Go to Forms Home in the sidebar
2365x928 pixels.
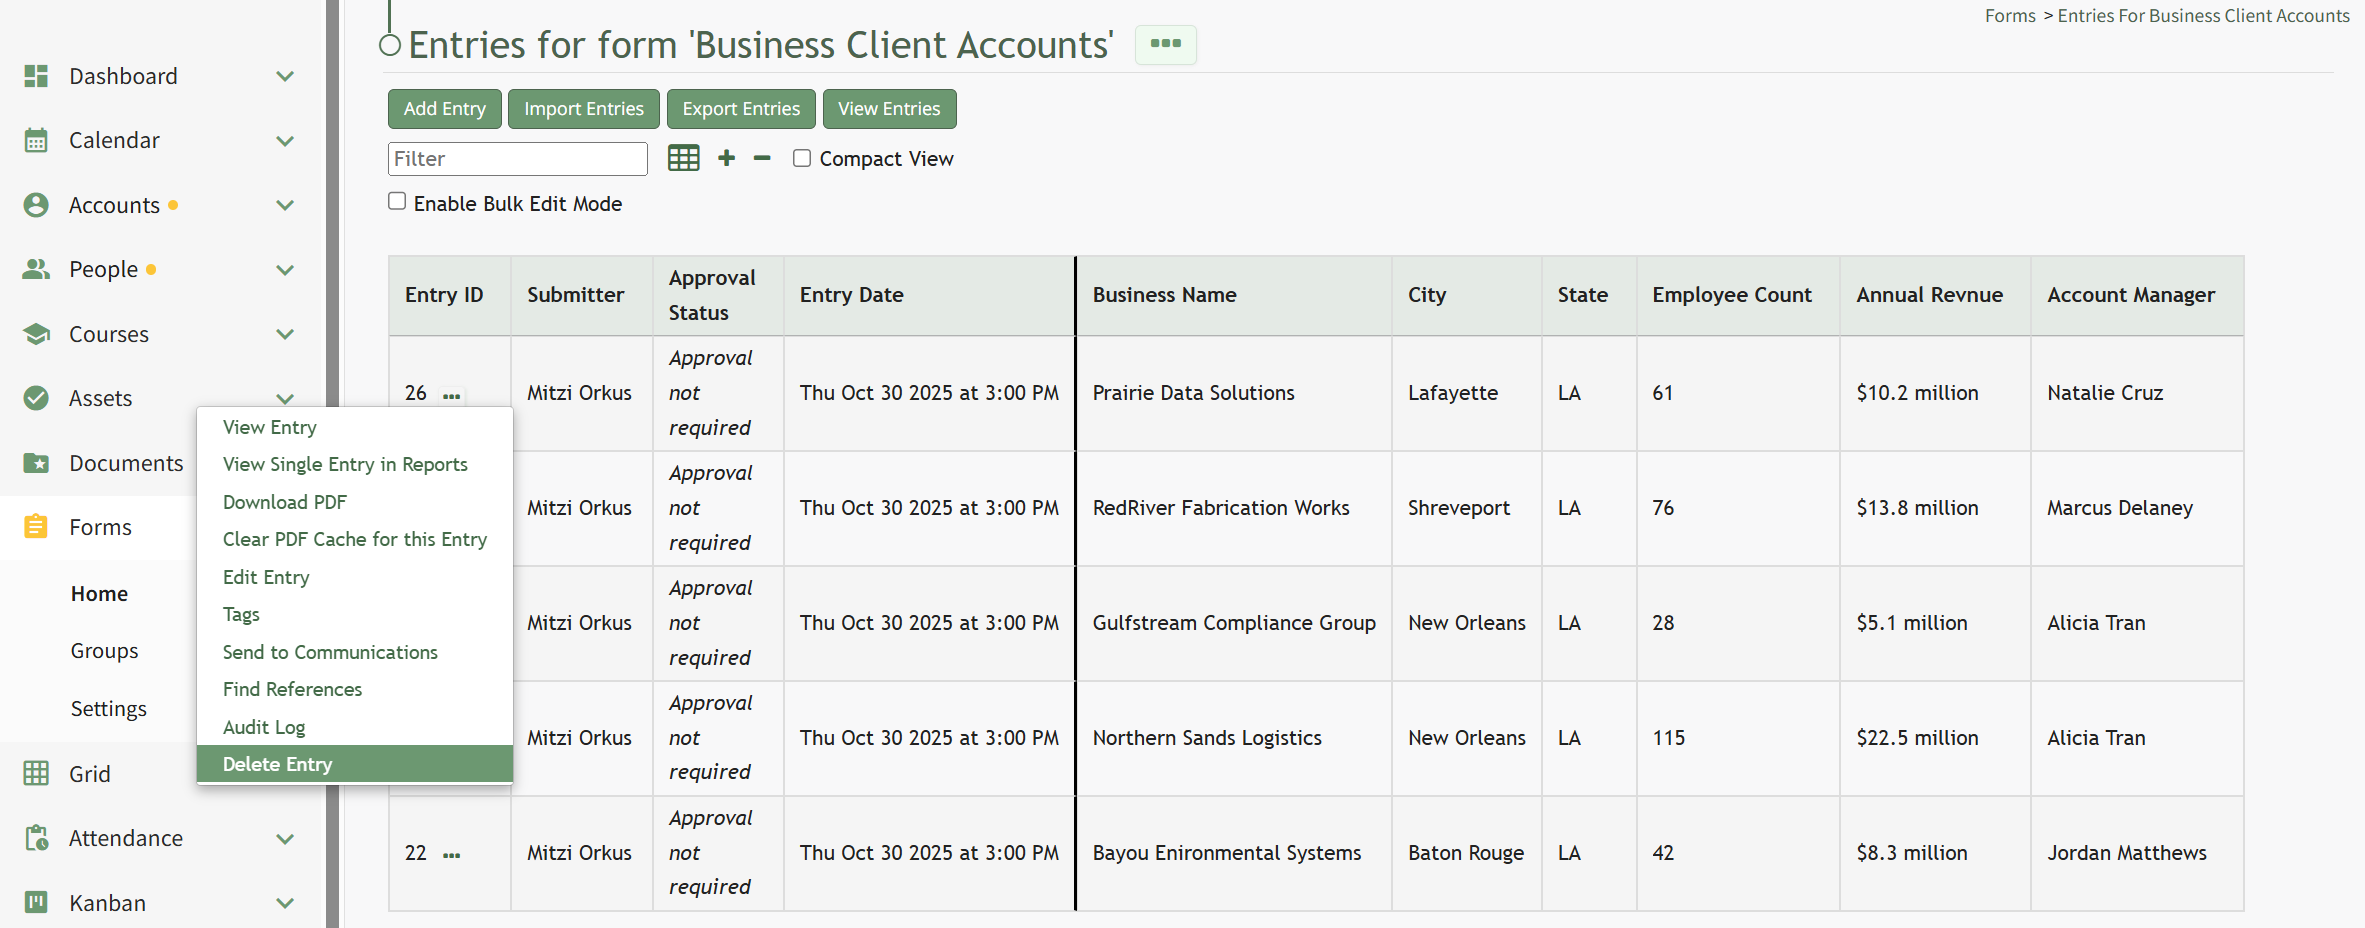coord(99,594)
